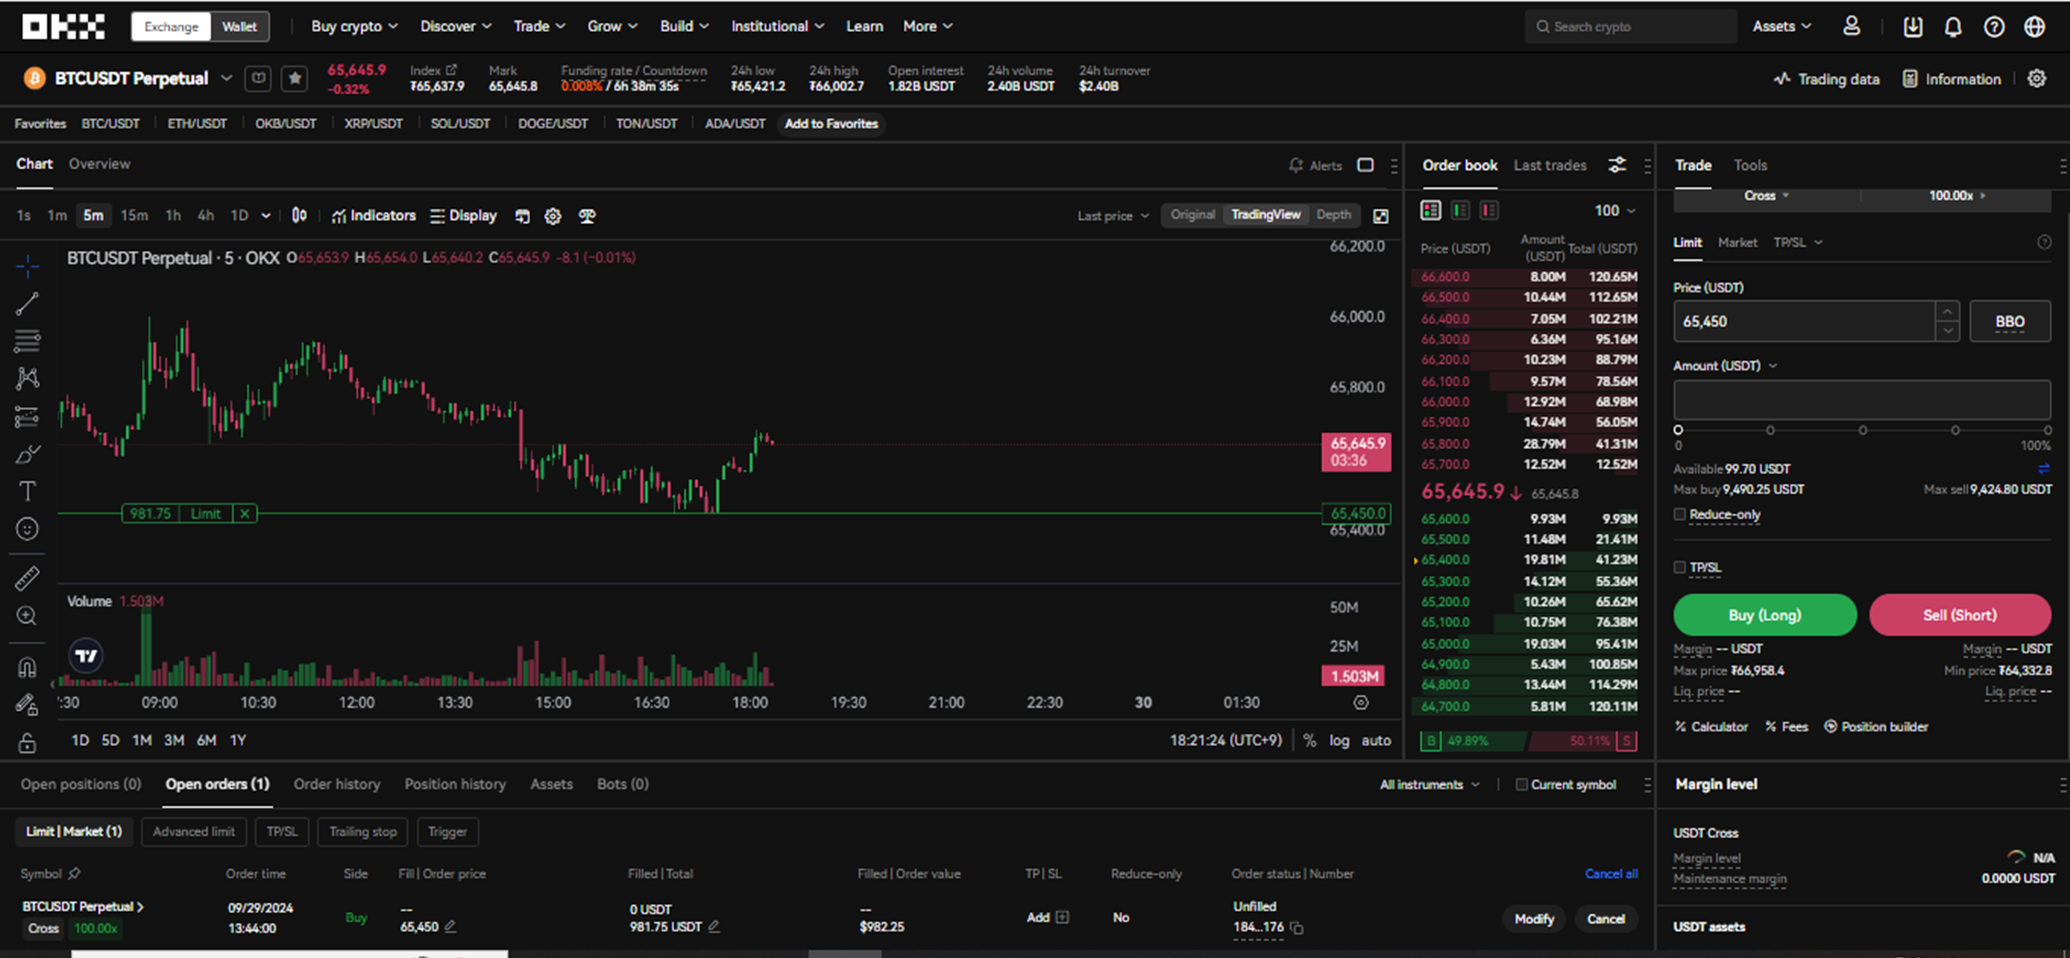Click the lock all drawings icon
Image resolution: width=2070 pixels, height=958 pixels.
click(27, 743)
